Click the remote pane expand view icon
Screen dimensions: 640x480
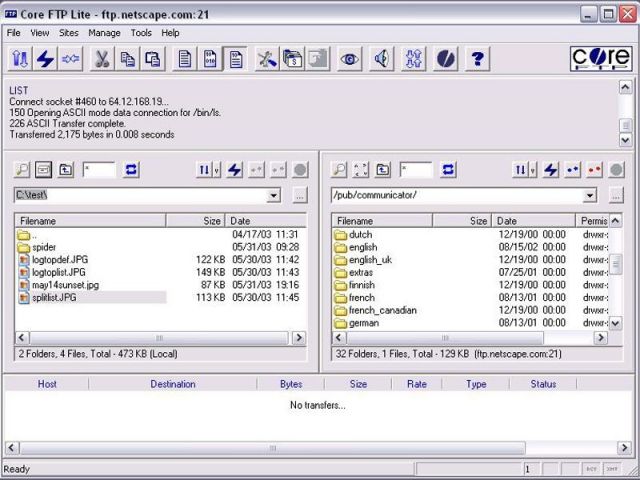[360, 169]
